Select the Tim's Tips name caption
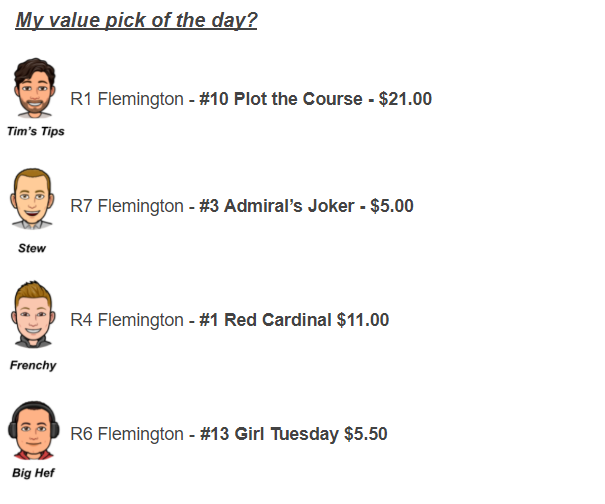Image resolution: width=605 pixels, height=504 pixels. coord(36,131)
